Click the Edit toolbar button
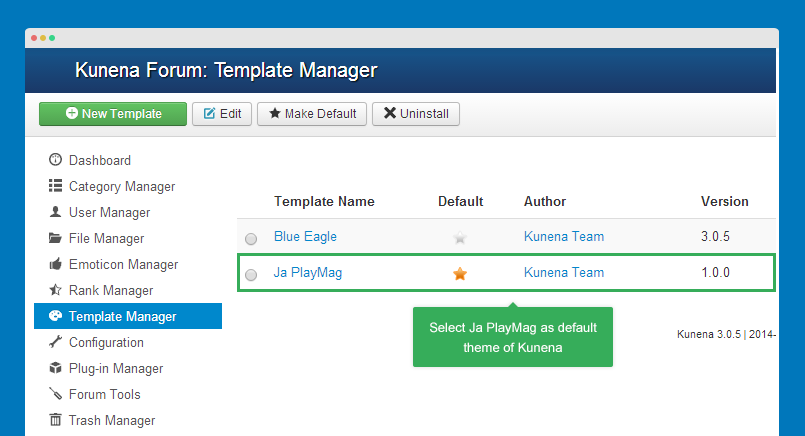This screenshot has height=436, width=805. click(222, 114)
